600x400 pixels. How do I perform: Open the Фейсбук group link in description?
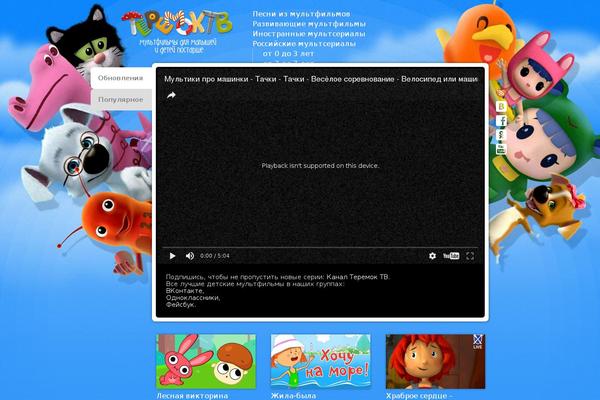point(180,305)
